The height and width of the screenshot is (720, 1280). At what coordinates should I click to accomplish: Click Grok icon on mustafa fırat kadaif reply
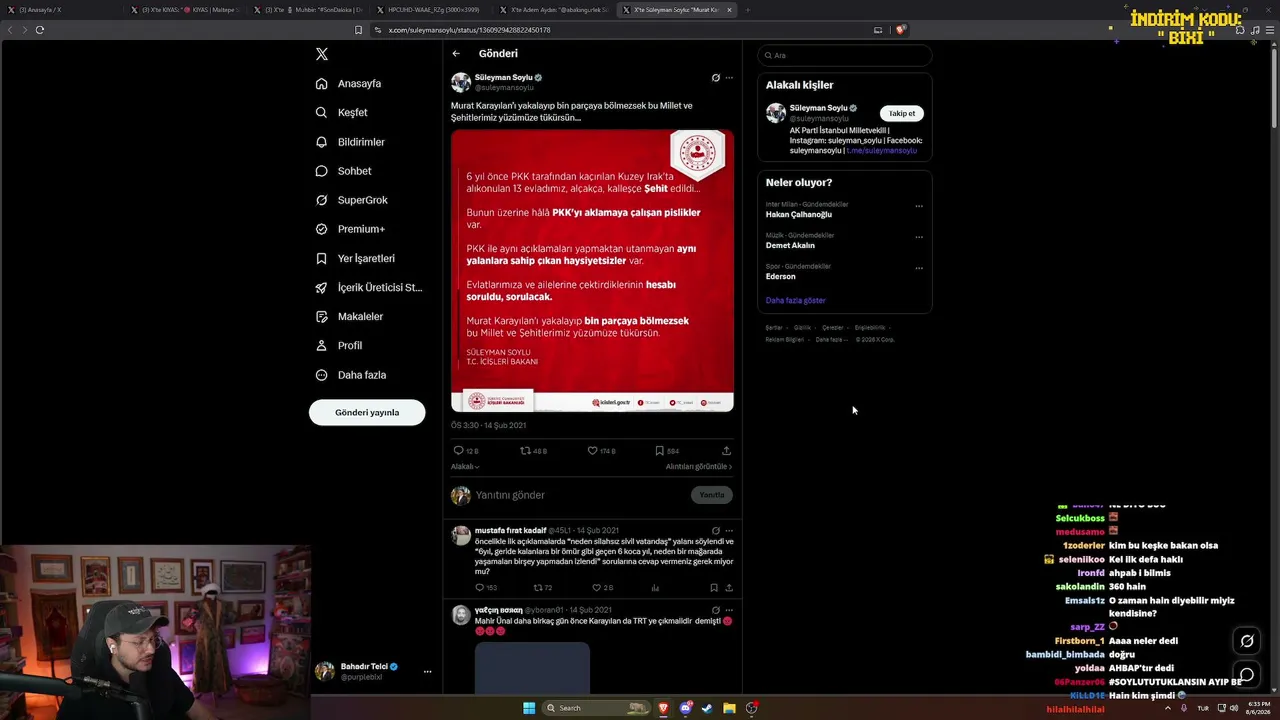coord(715,531)
